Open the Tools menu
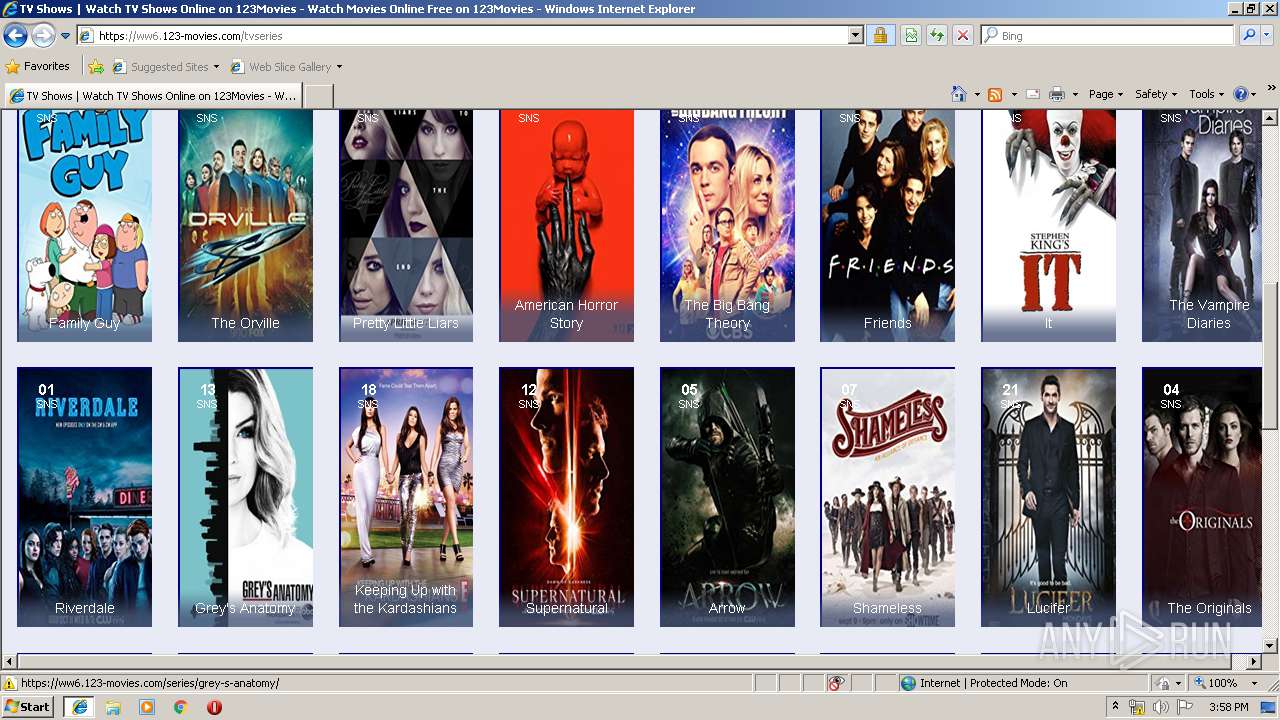1280x720 pixels. click(x=1207, y=94)
